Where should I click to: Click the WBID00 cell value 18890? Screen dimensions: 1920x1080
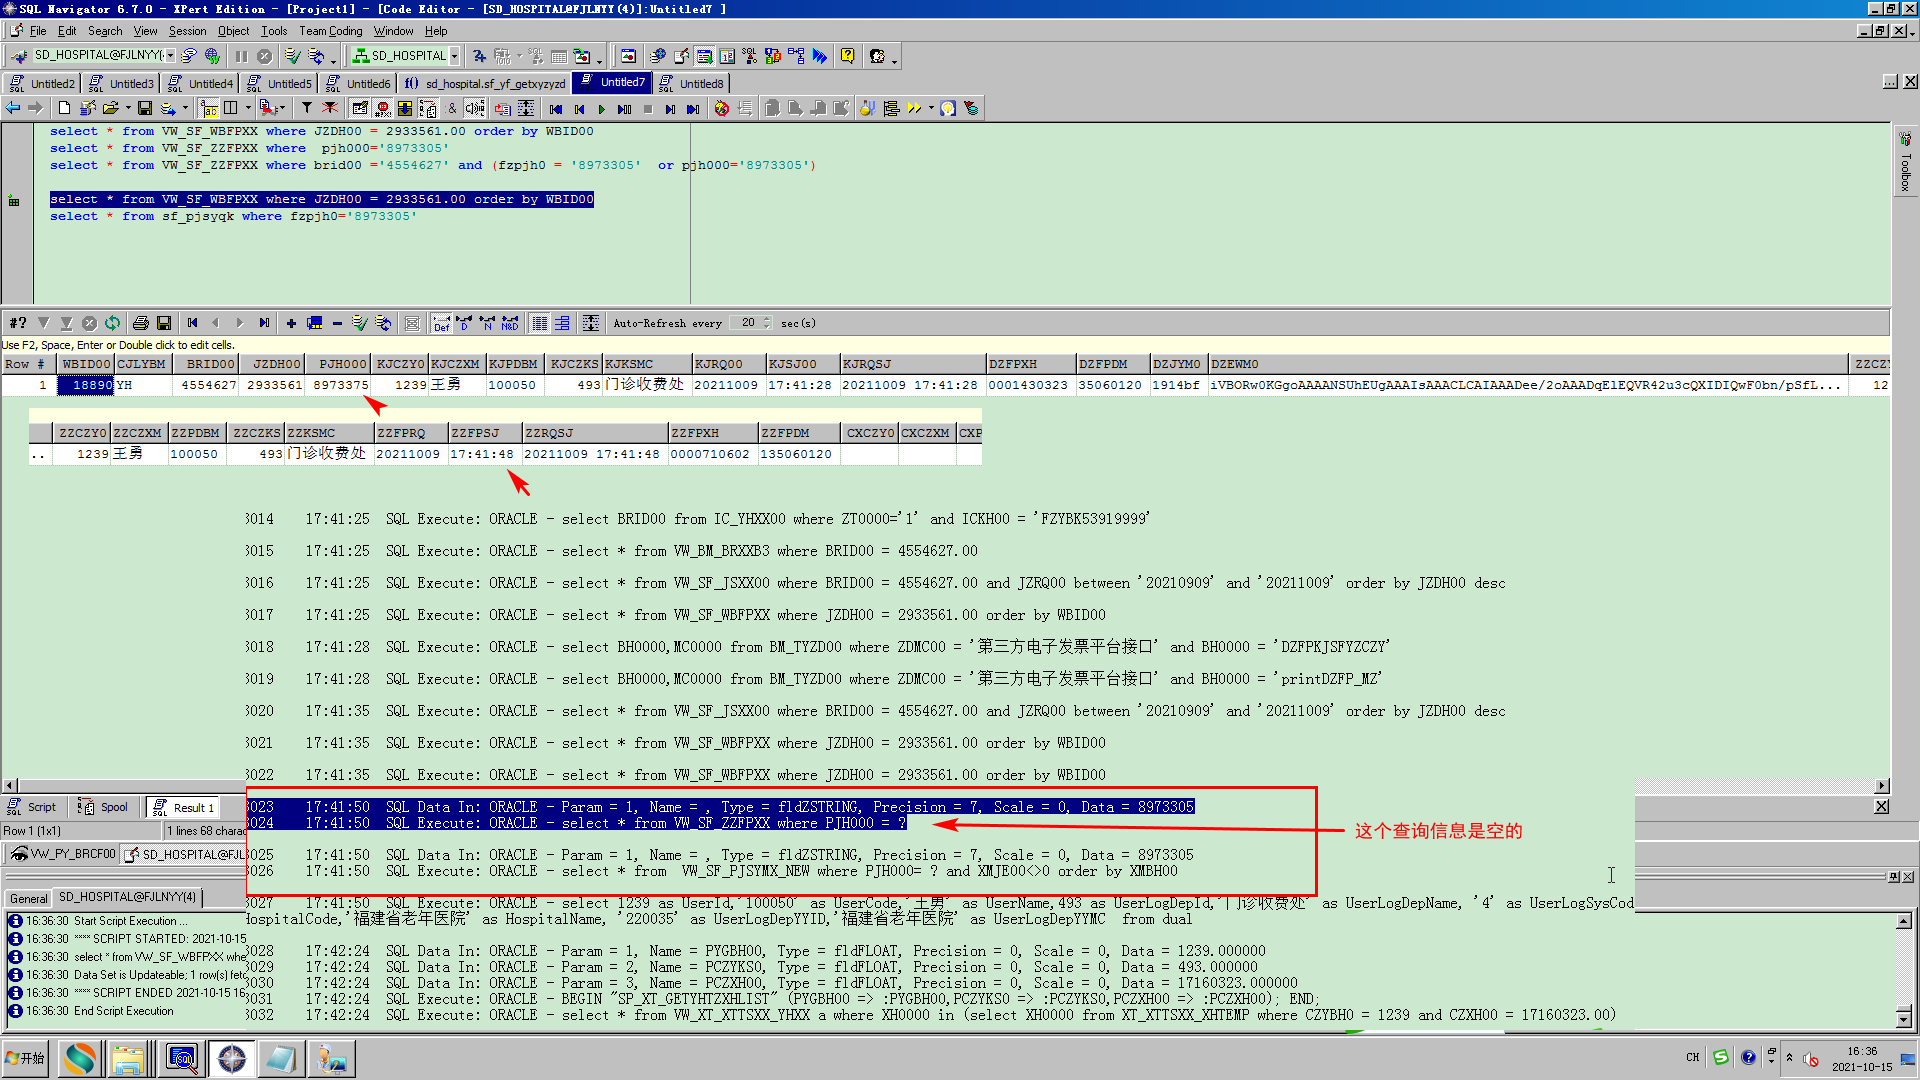click(86, 385)
